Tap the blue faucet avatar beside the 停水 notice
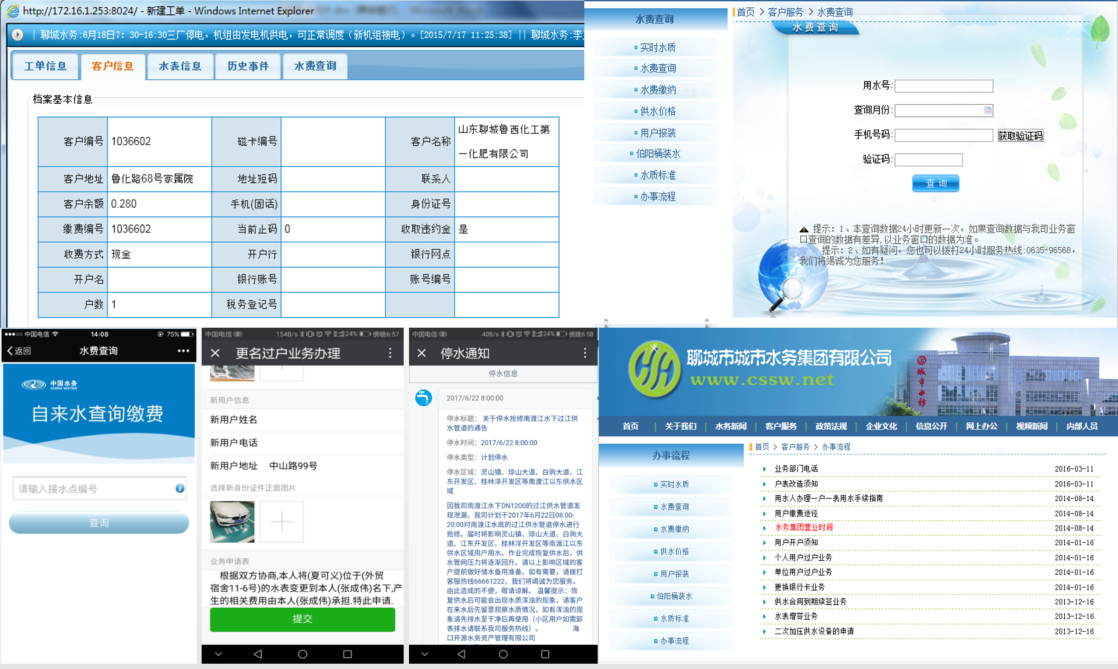This screenshot has height=669, width=1118. (x=424, y=398)
